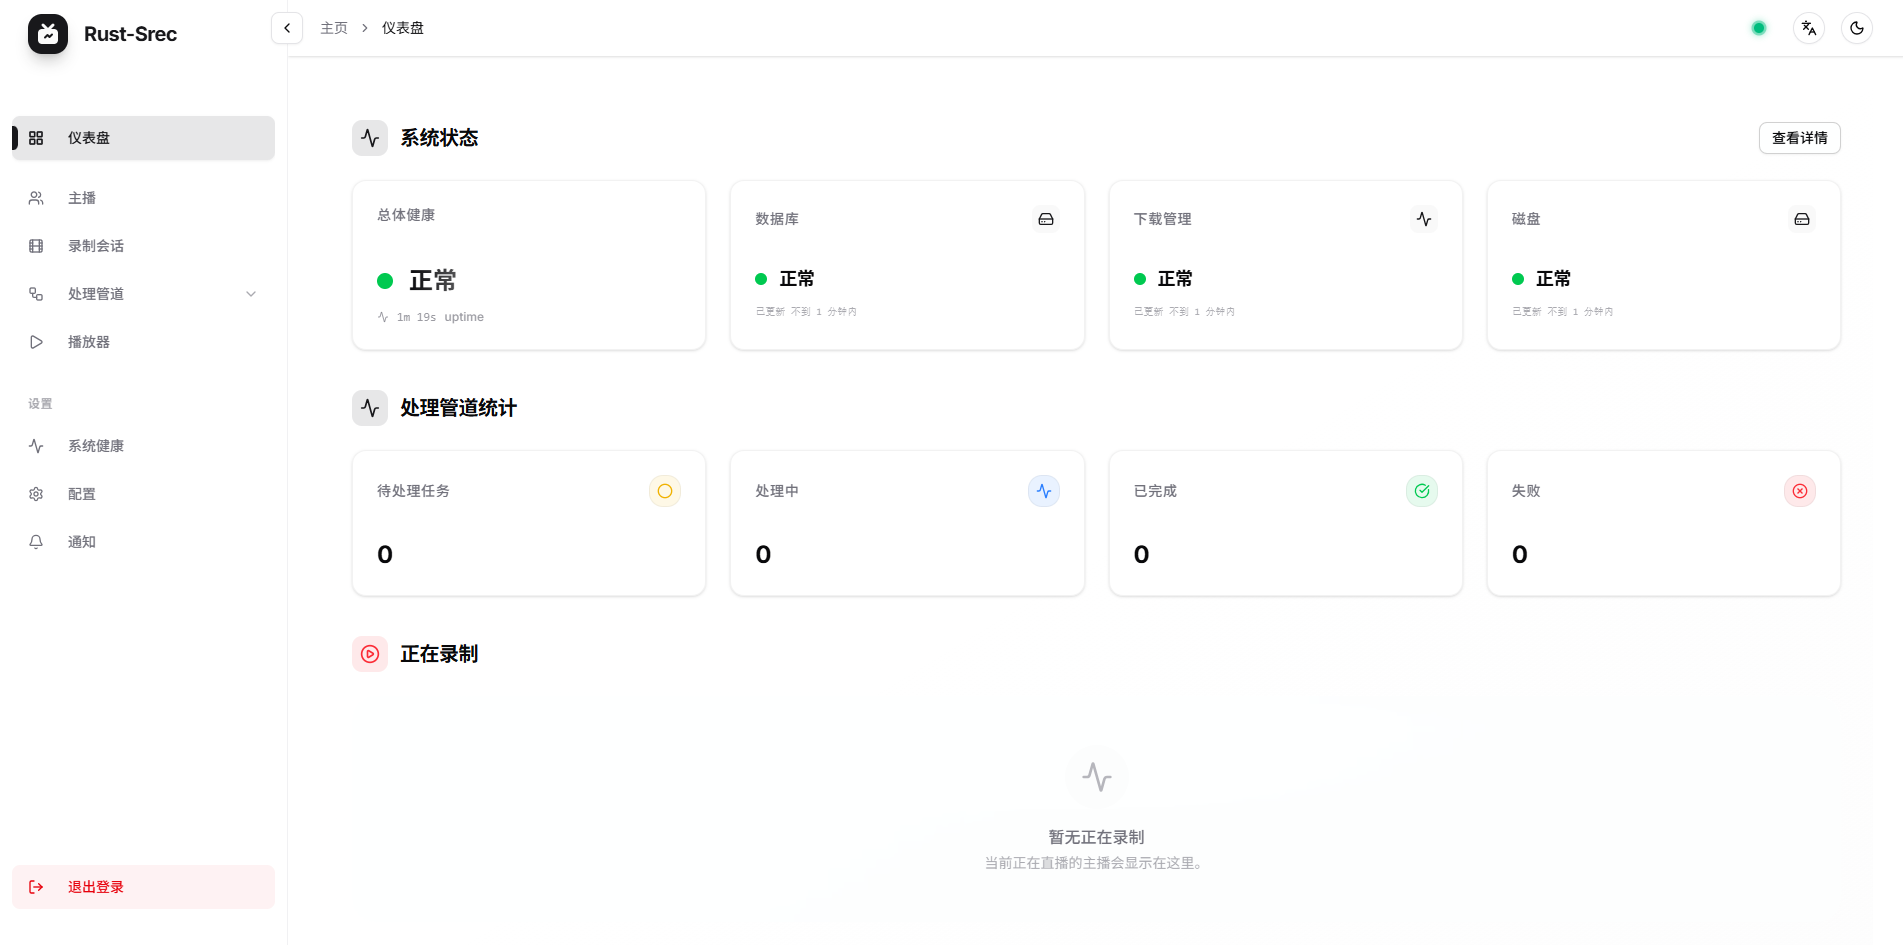
Task: Click 主页 breadcrumb link
Action: [334, 28]
